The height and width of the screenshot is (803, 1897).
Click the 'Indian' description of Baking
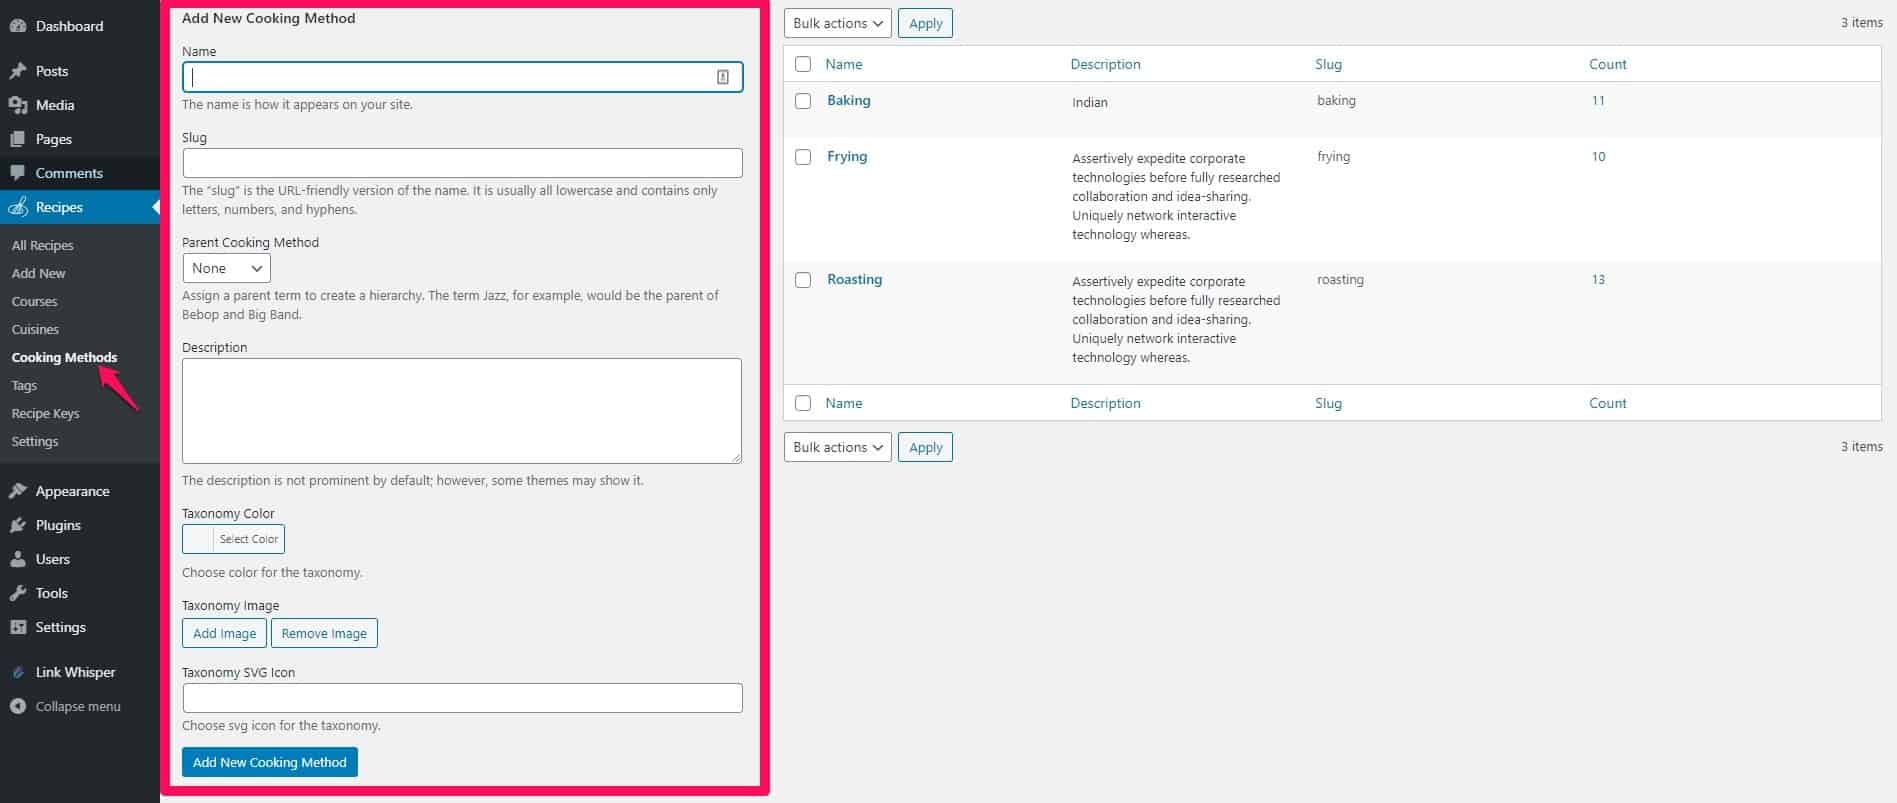[x=1090, y=102]
